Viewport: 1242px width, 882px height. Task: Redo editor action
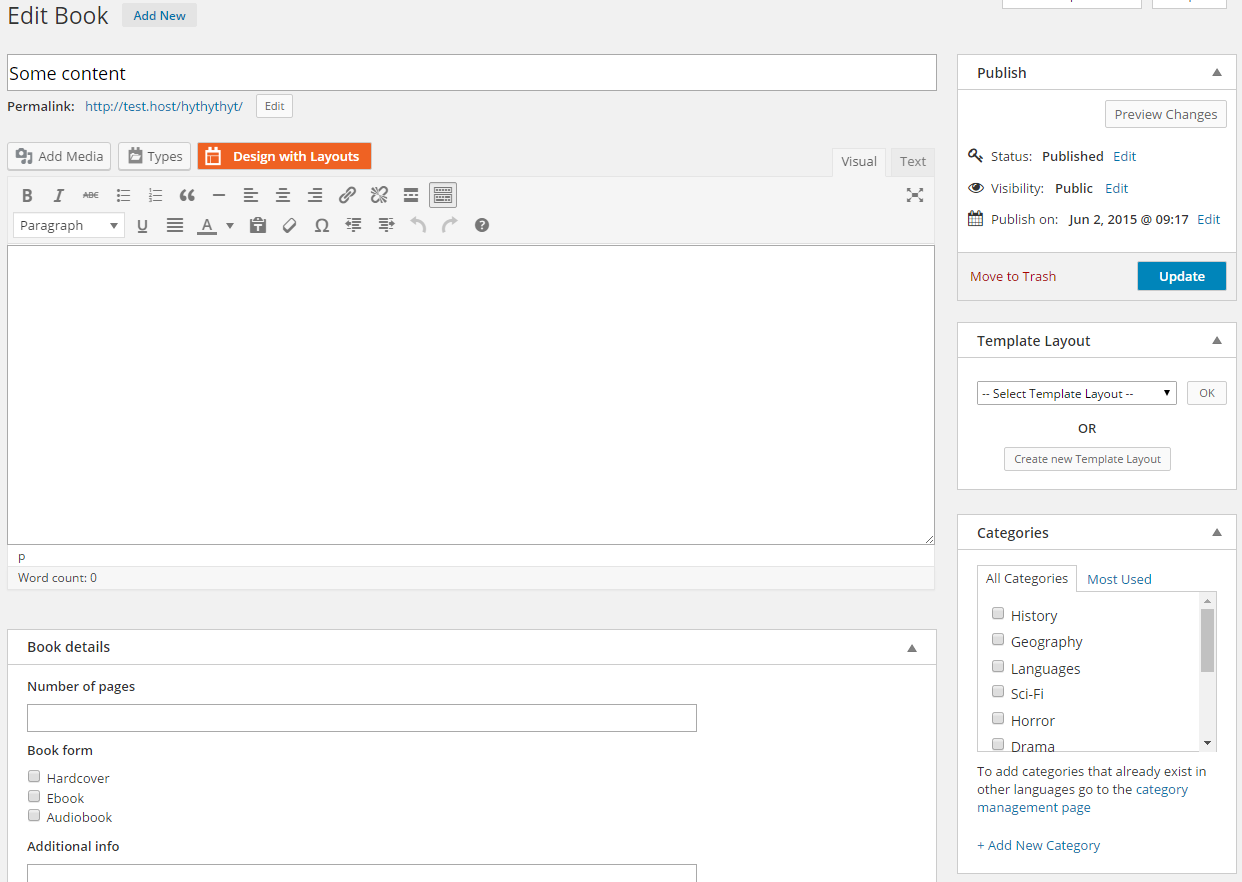coord(450,225)
